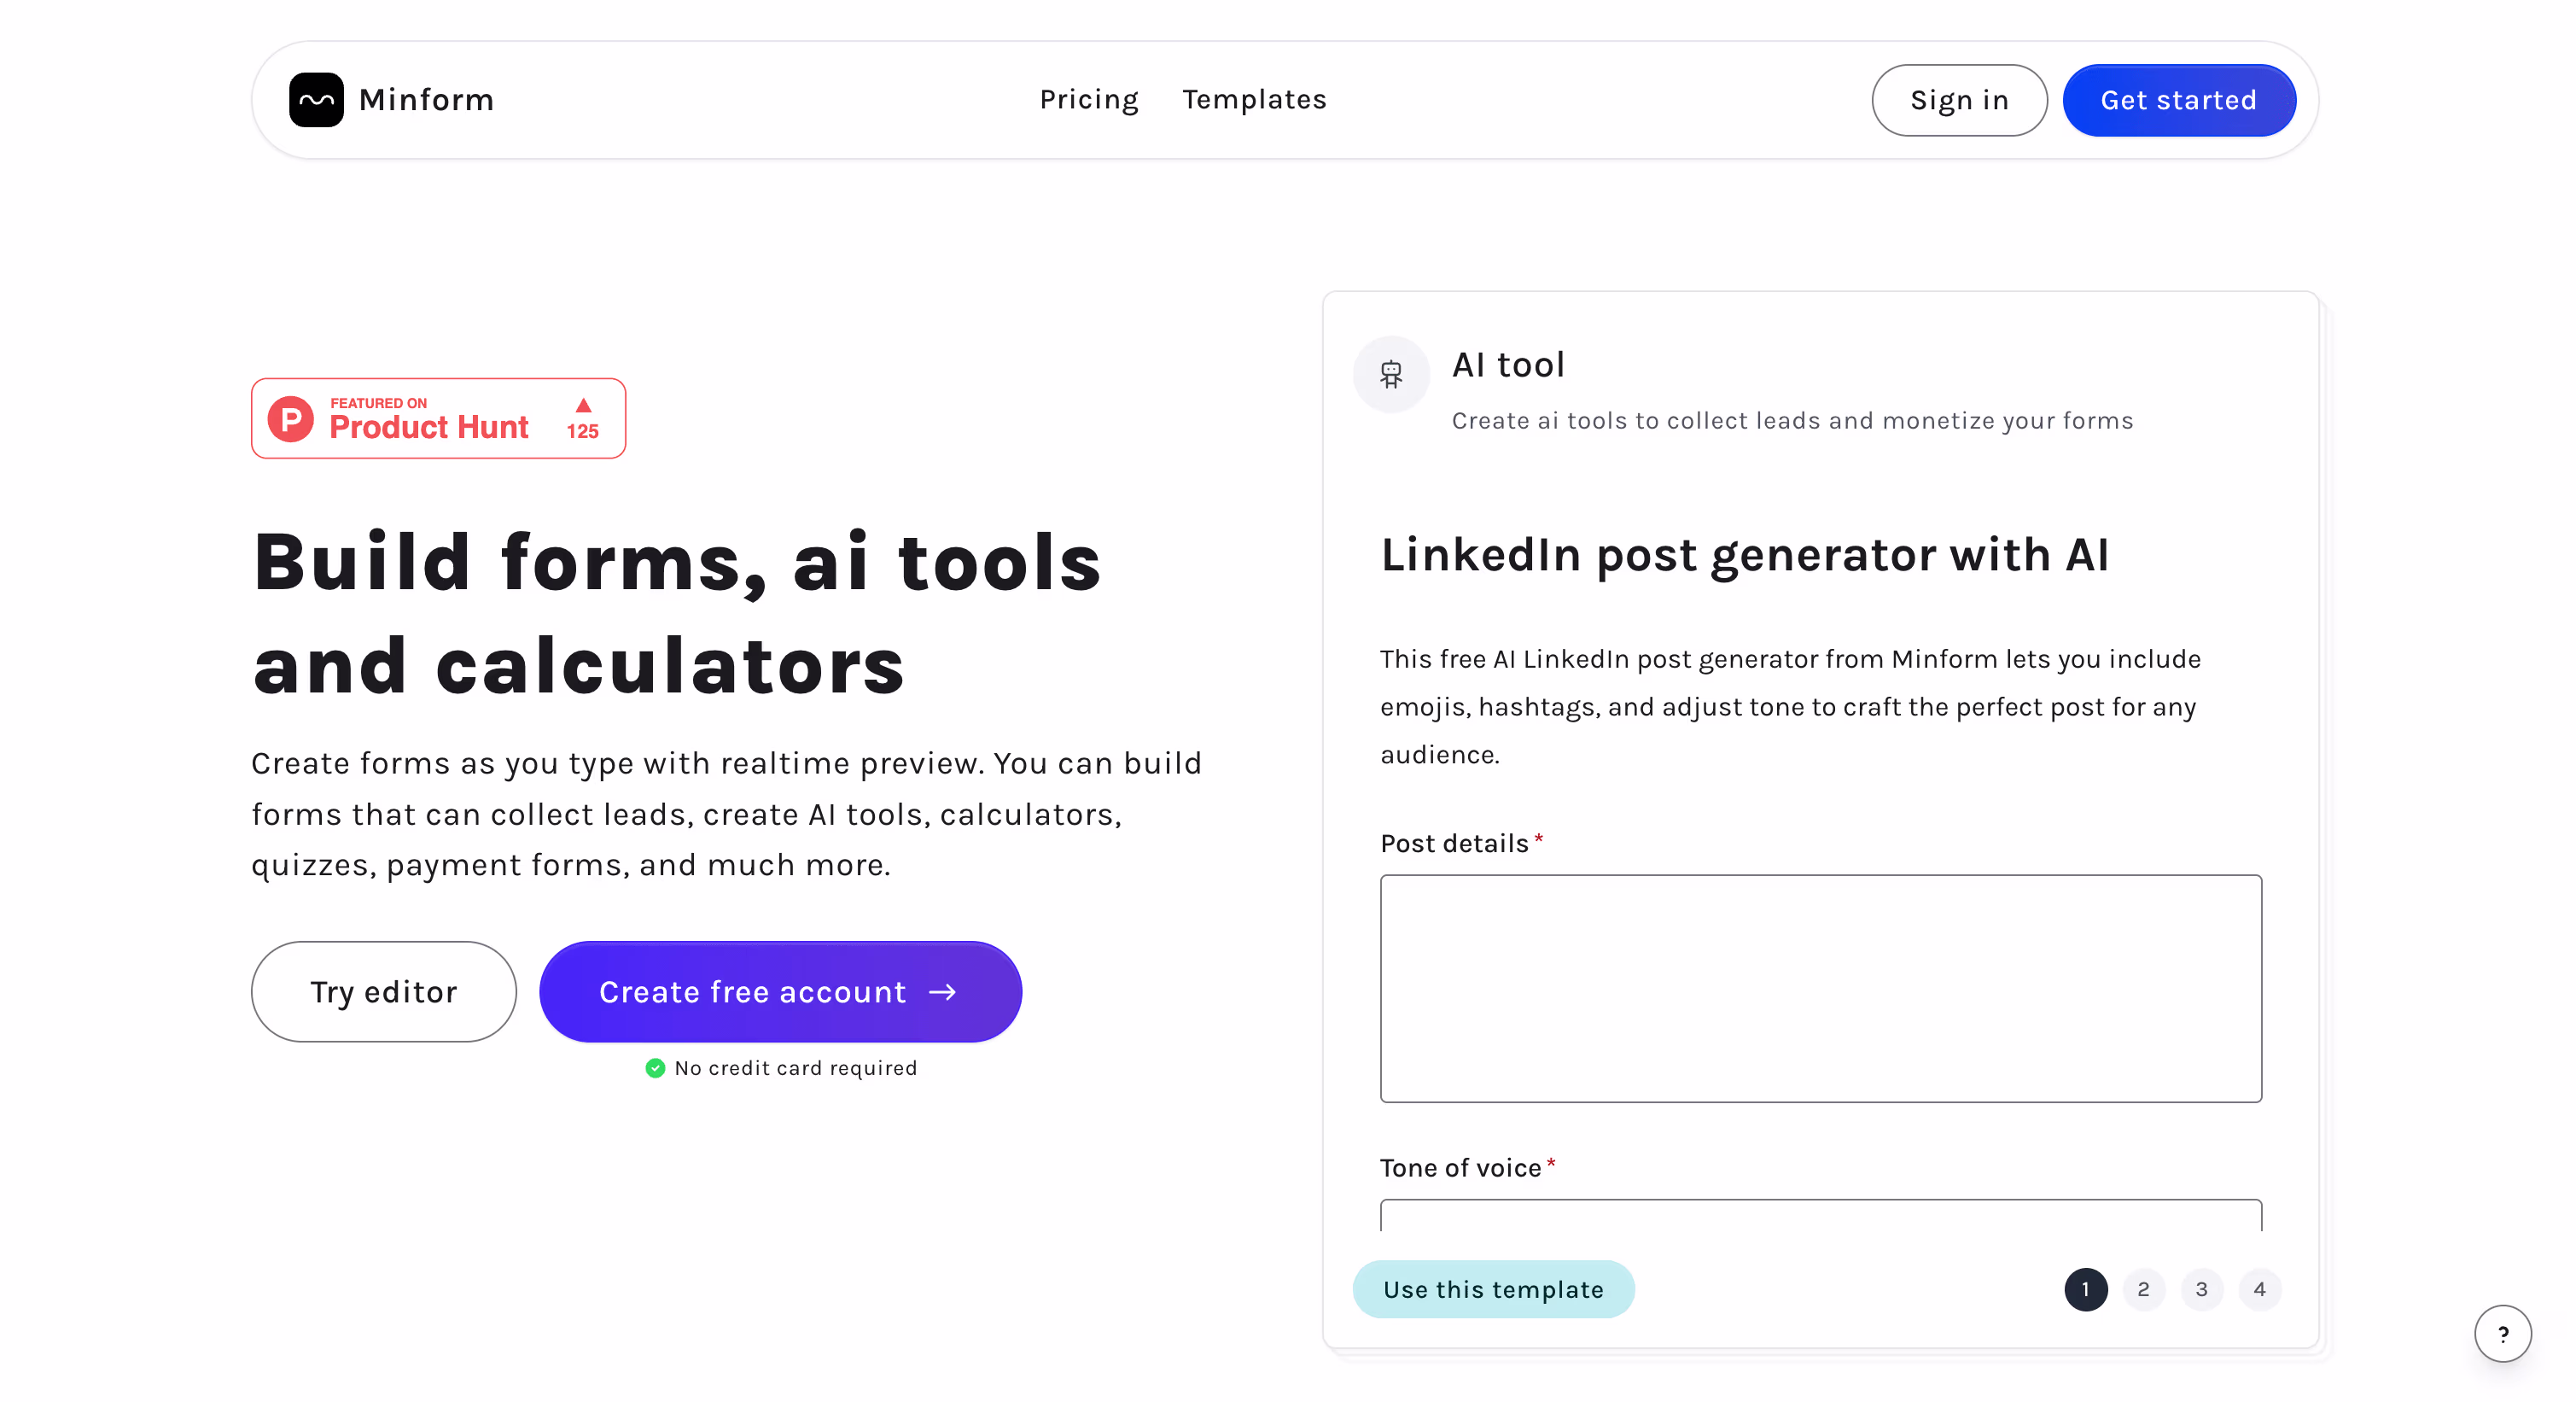
Task: Switch to template slide 2
Action: coord(2143,1289)
